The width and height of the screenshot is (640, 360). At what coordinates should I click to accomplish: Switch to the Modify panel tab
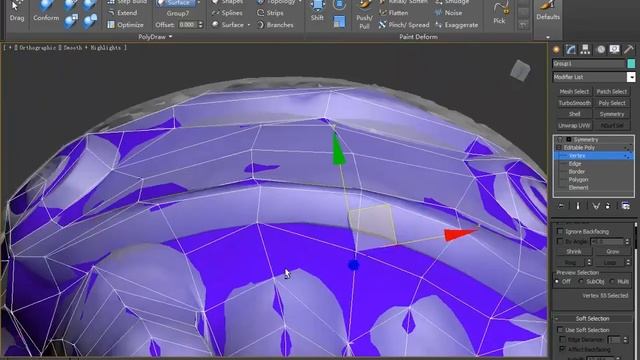(571, 50)
